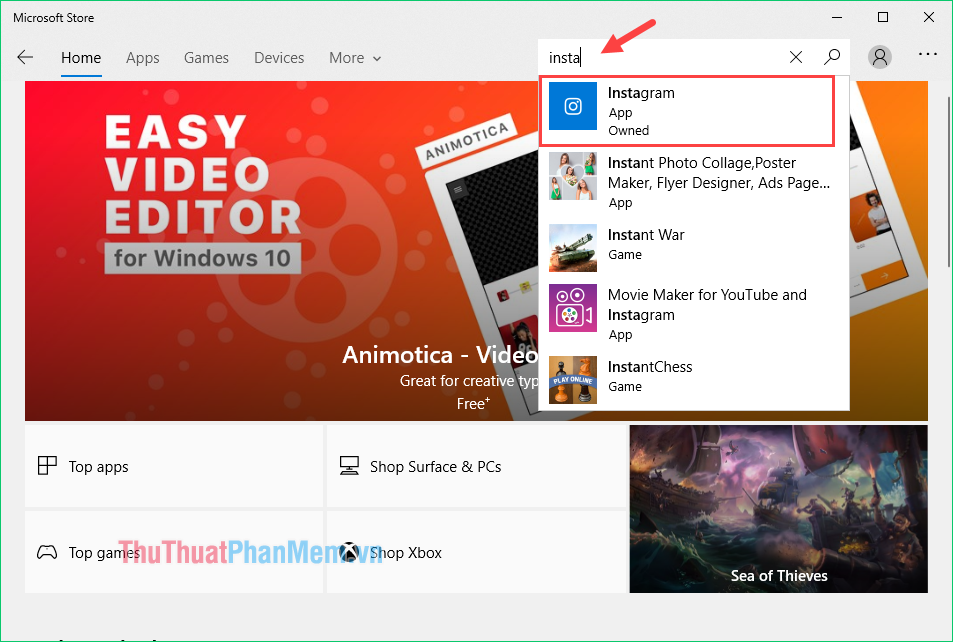Open the Sea of Thieves thumbnail
This screenshot has width=953, height=642.
point(778,508)
